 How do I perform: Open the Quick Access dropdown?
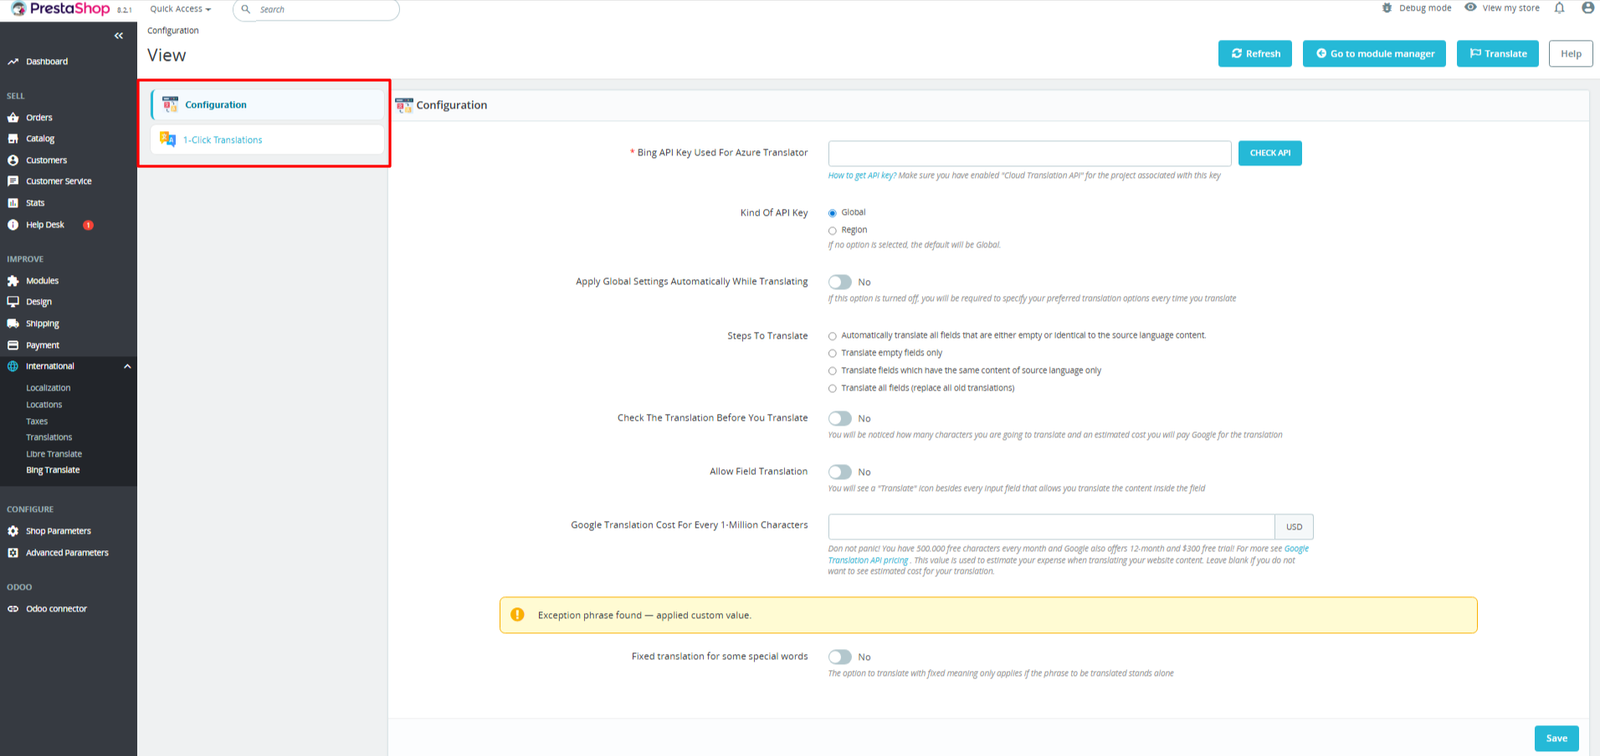pyautogui.click(x=180, y=9)
